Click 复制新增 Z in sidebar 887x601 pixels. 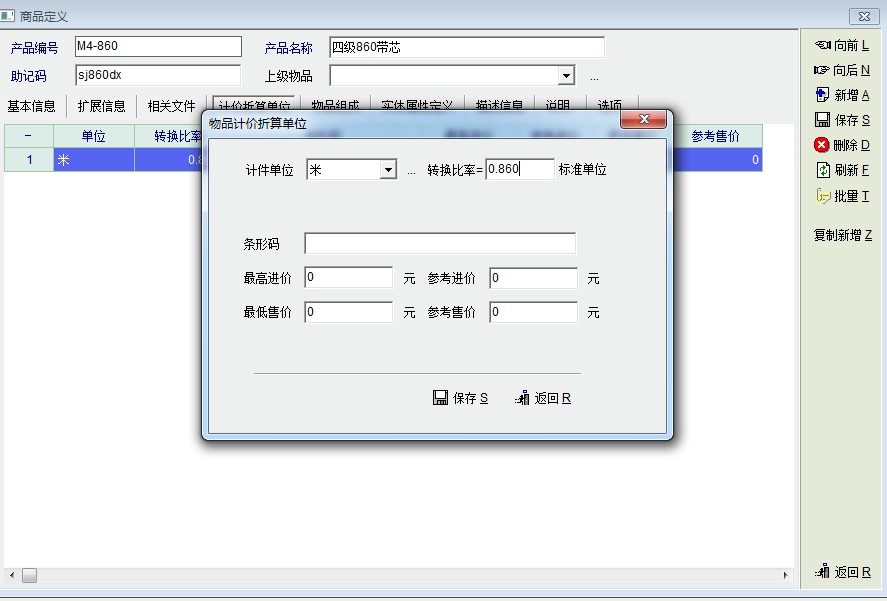[842, 236]
